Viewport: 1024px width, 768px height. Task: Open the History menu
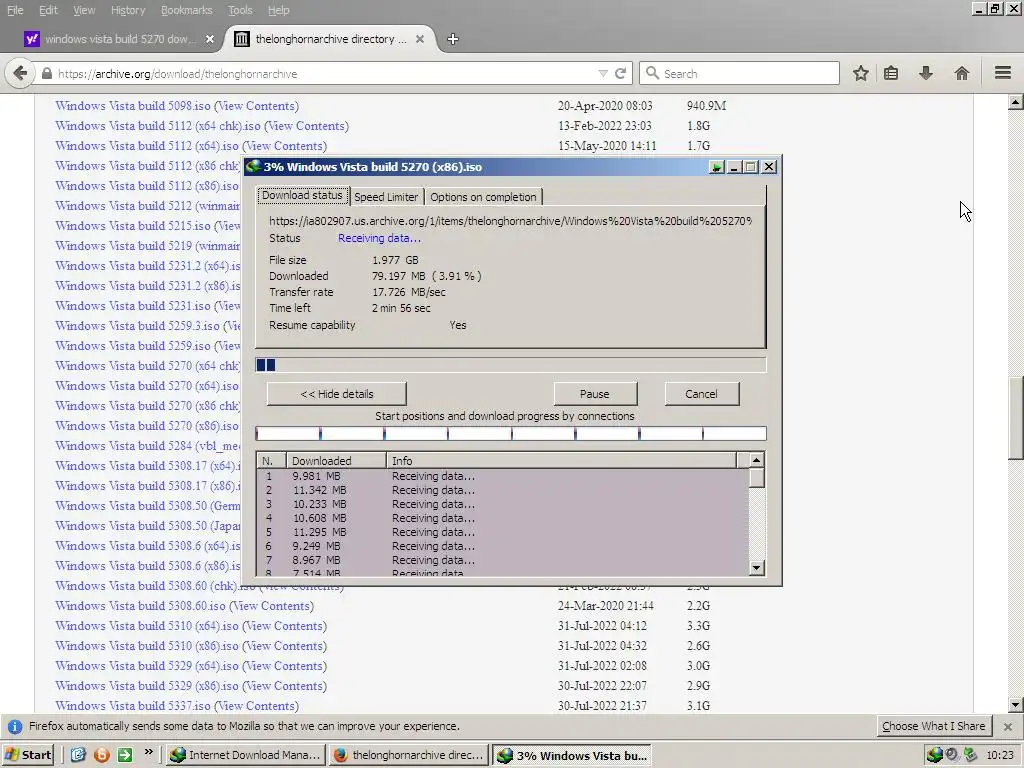point(128,10)
